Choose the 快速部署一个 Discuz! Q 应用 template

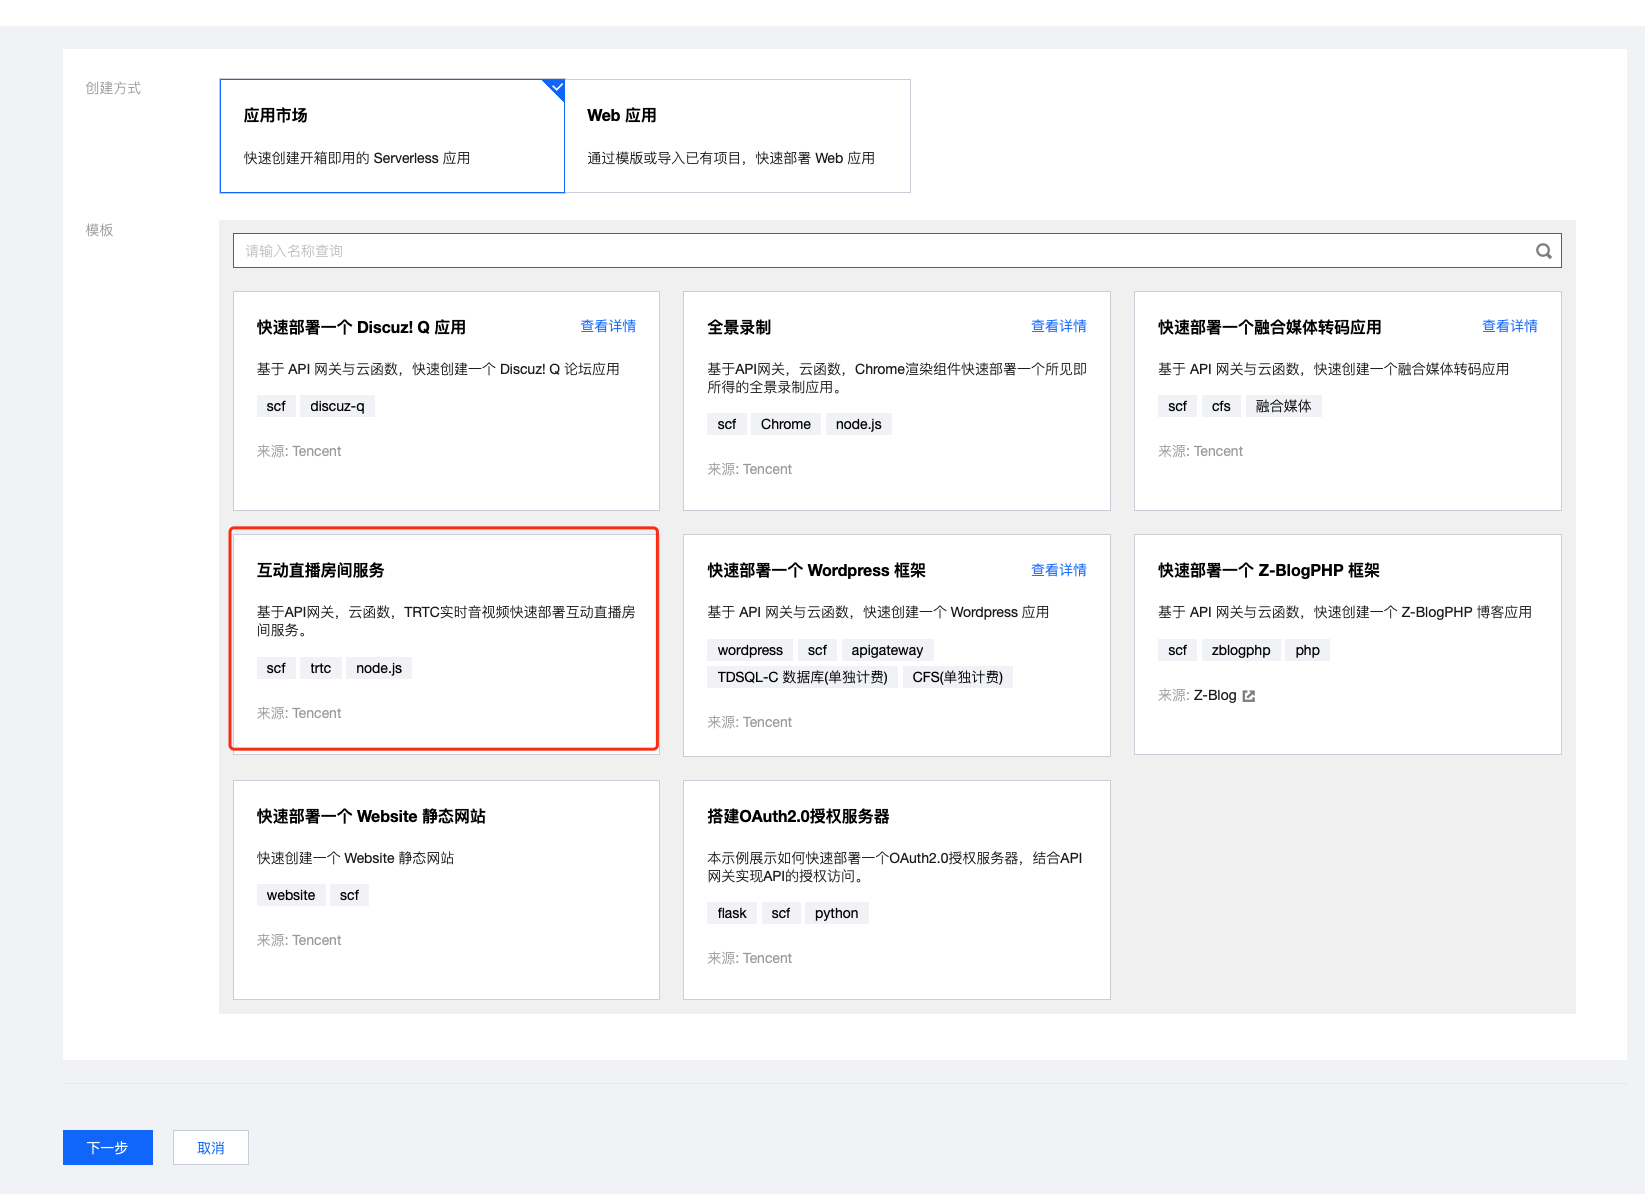pos(446,401)
